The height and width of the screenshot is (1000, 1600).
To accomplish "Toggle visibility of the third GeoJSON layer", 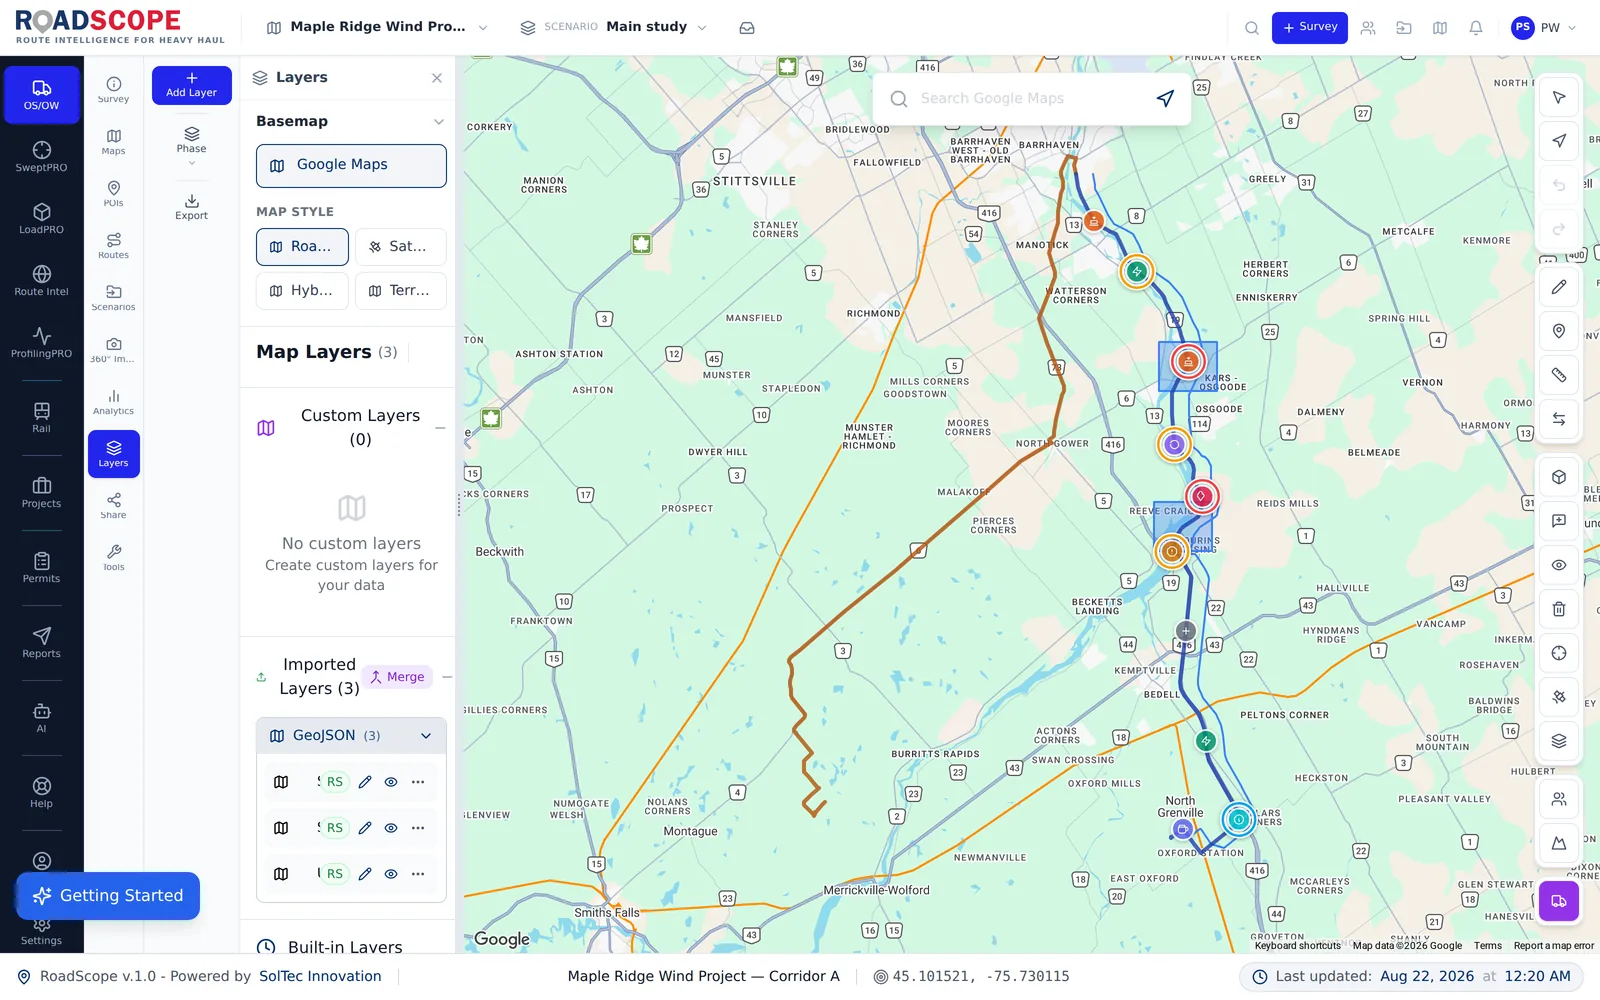I will pyautogui.click(x=391, y=874).
